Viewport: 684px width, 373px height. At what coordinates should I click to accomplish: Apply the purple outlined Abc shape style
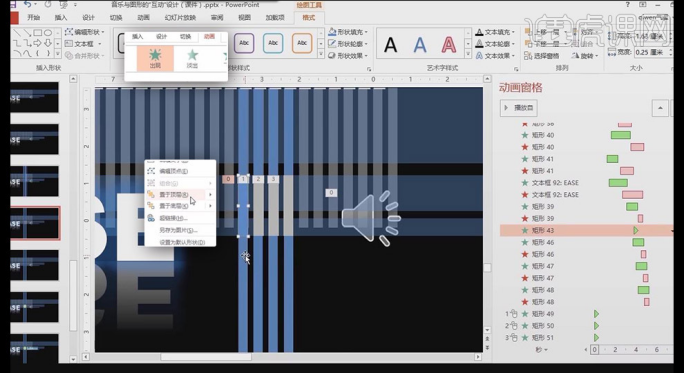click(x=244, y=43)
